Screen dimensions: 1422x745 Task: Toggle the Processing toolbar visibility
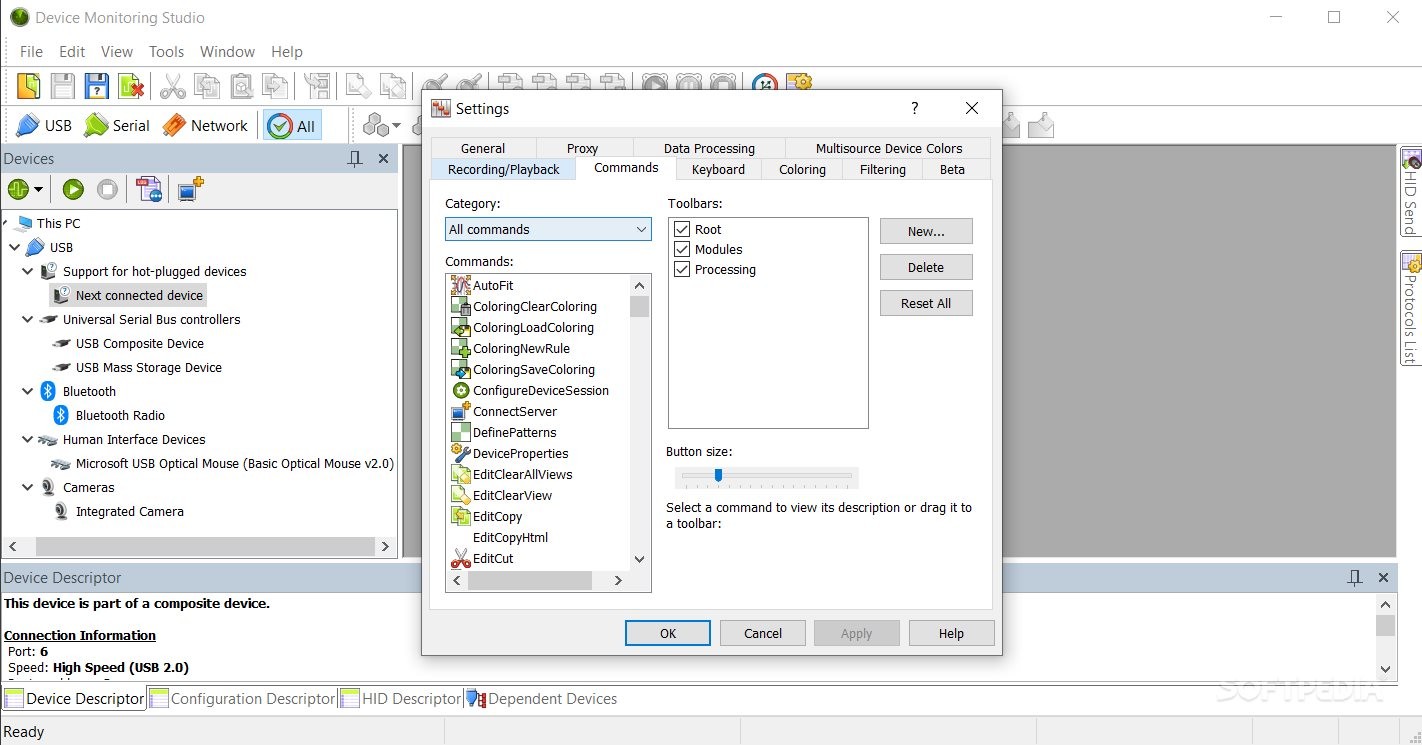tap(682, 269)
